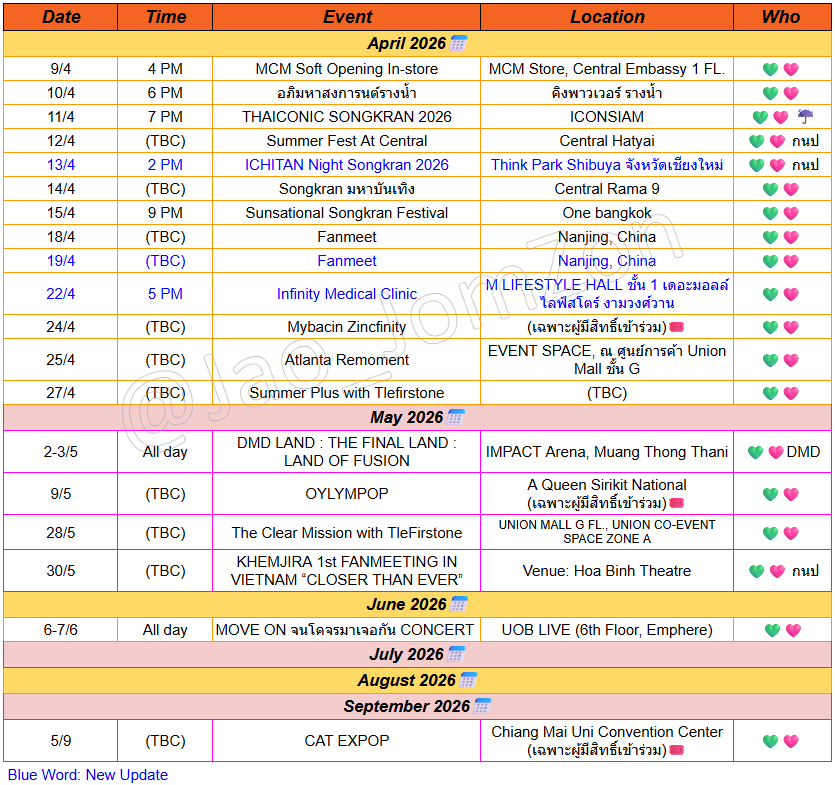Image resolution: width=835 pixels, height=785 pixels.
Task: Click the ICONSIAM location cell
Action: click(607, 117)
